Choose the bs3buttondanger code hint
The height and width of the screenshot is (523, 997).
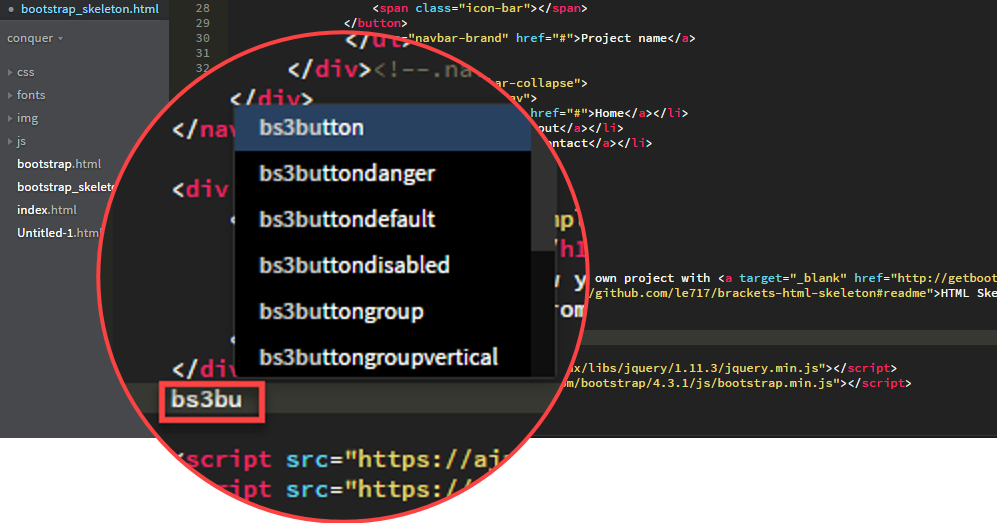pyautogui.click(x=382, y=173)
